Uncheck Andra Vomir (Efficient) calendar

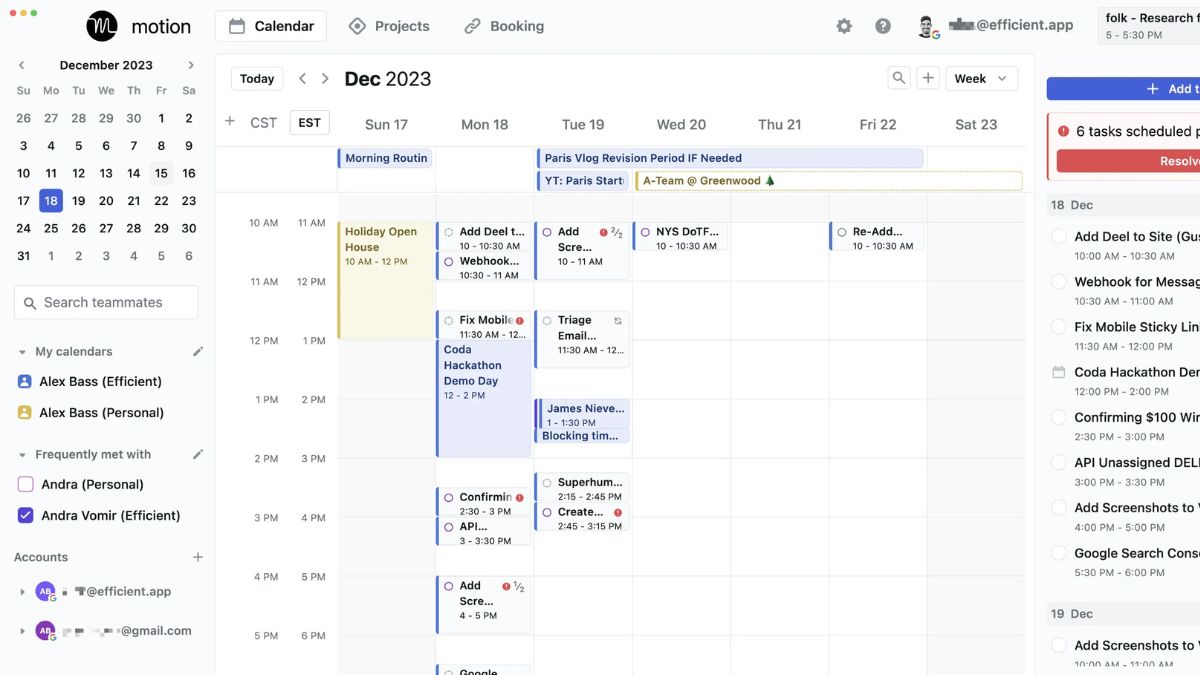click(26, 516)
